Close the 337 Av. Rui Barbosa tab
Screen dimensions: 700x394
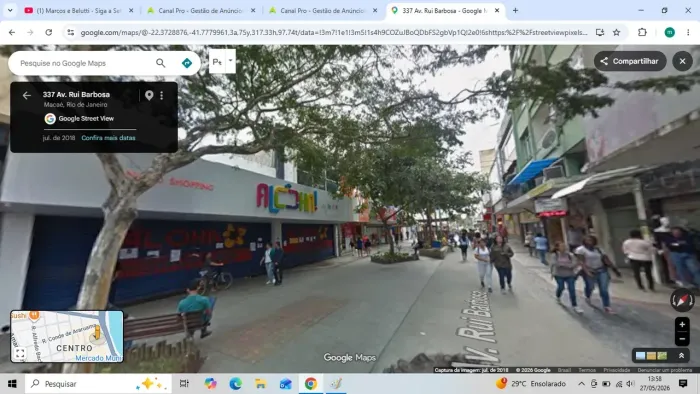[x=497, y=10]
